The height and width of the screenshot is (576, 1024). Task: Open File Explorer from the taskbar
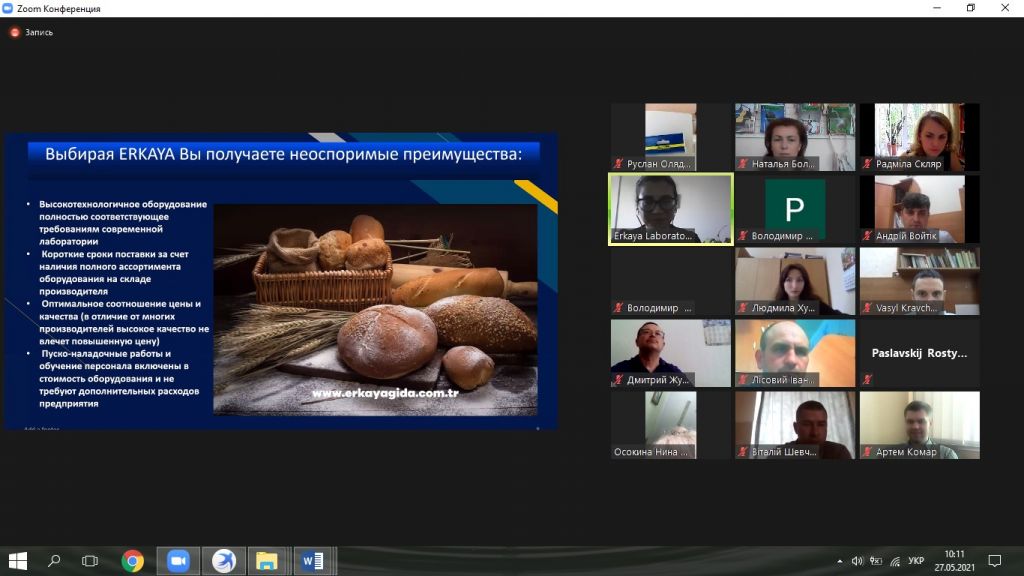click(266, 560)
